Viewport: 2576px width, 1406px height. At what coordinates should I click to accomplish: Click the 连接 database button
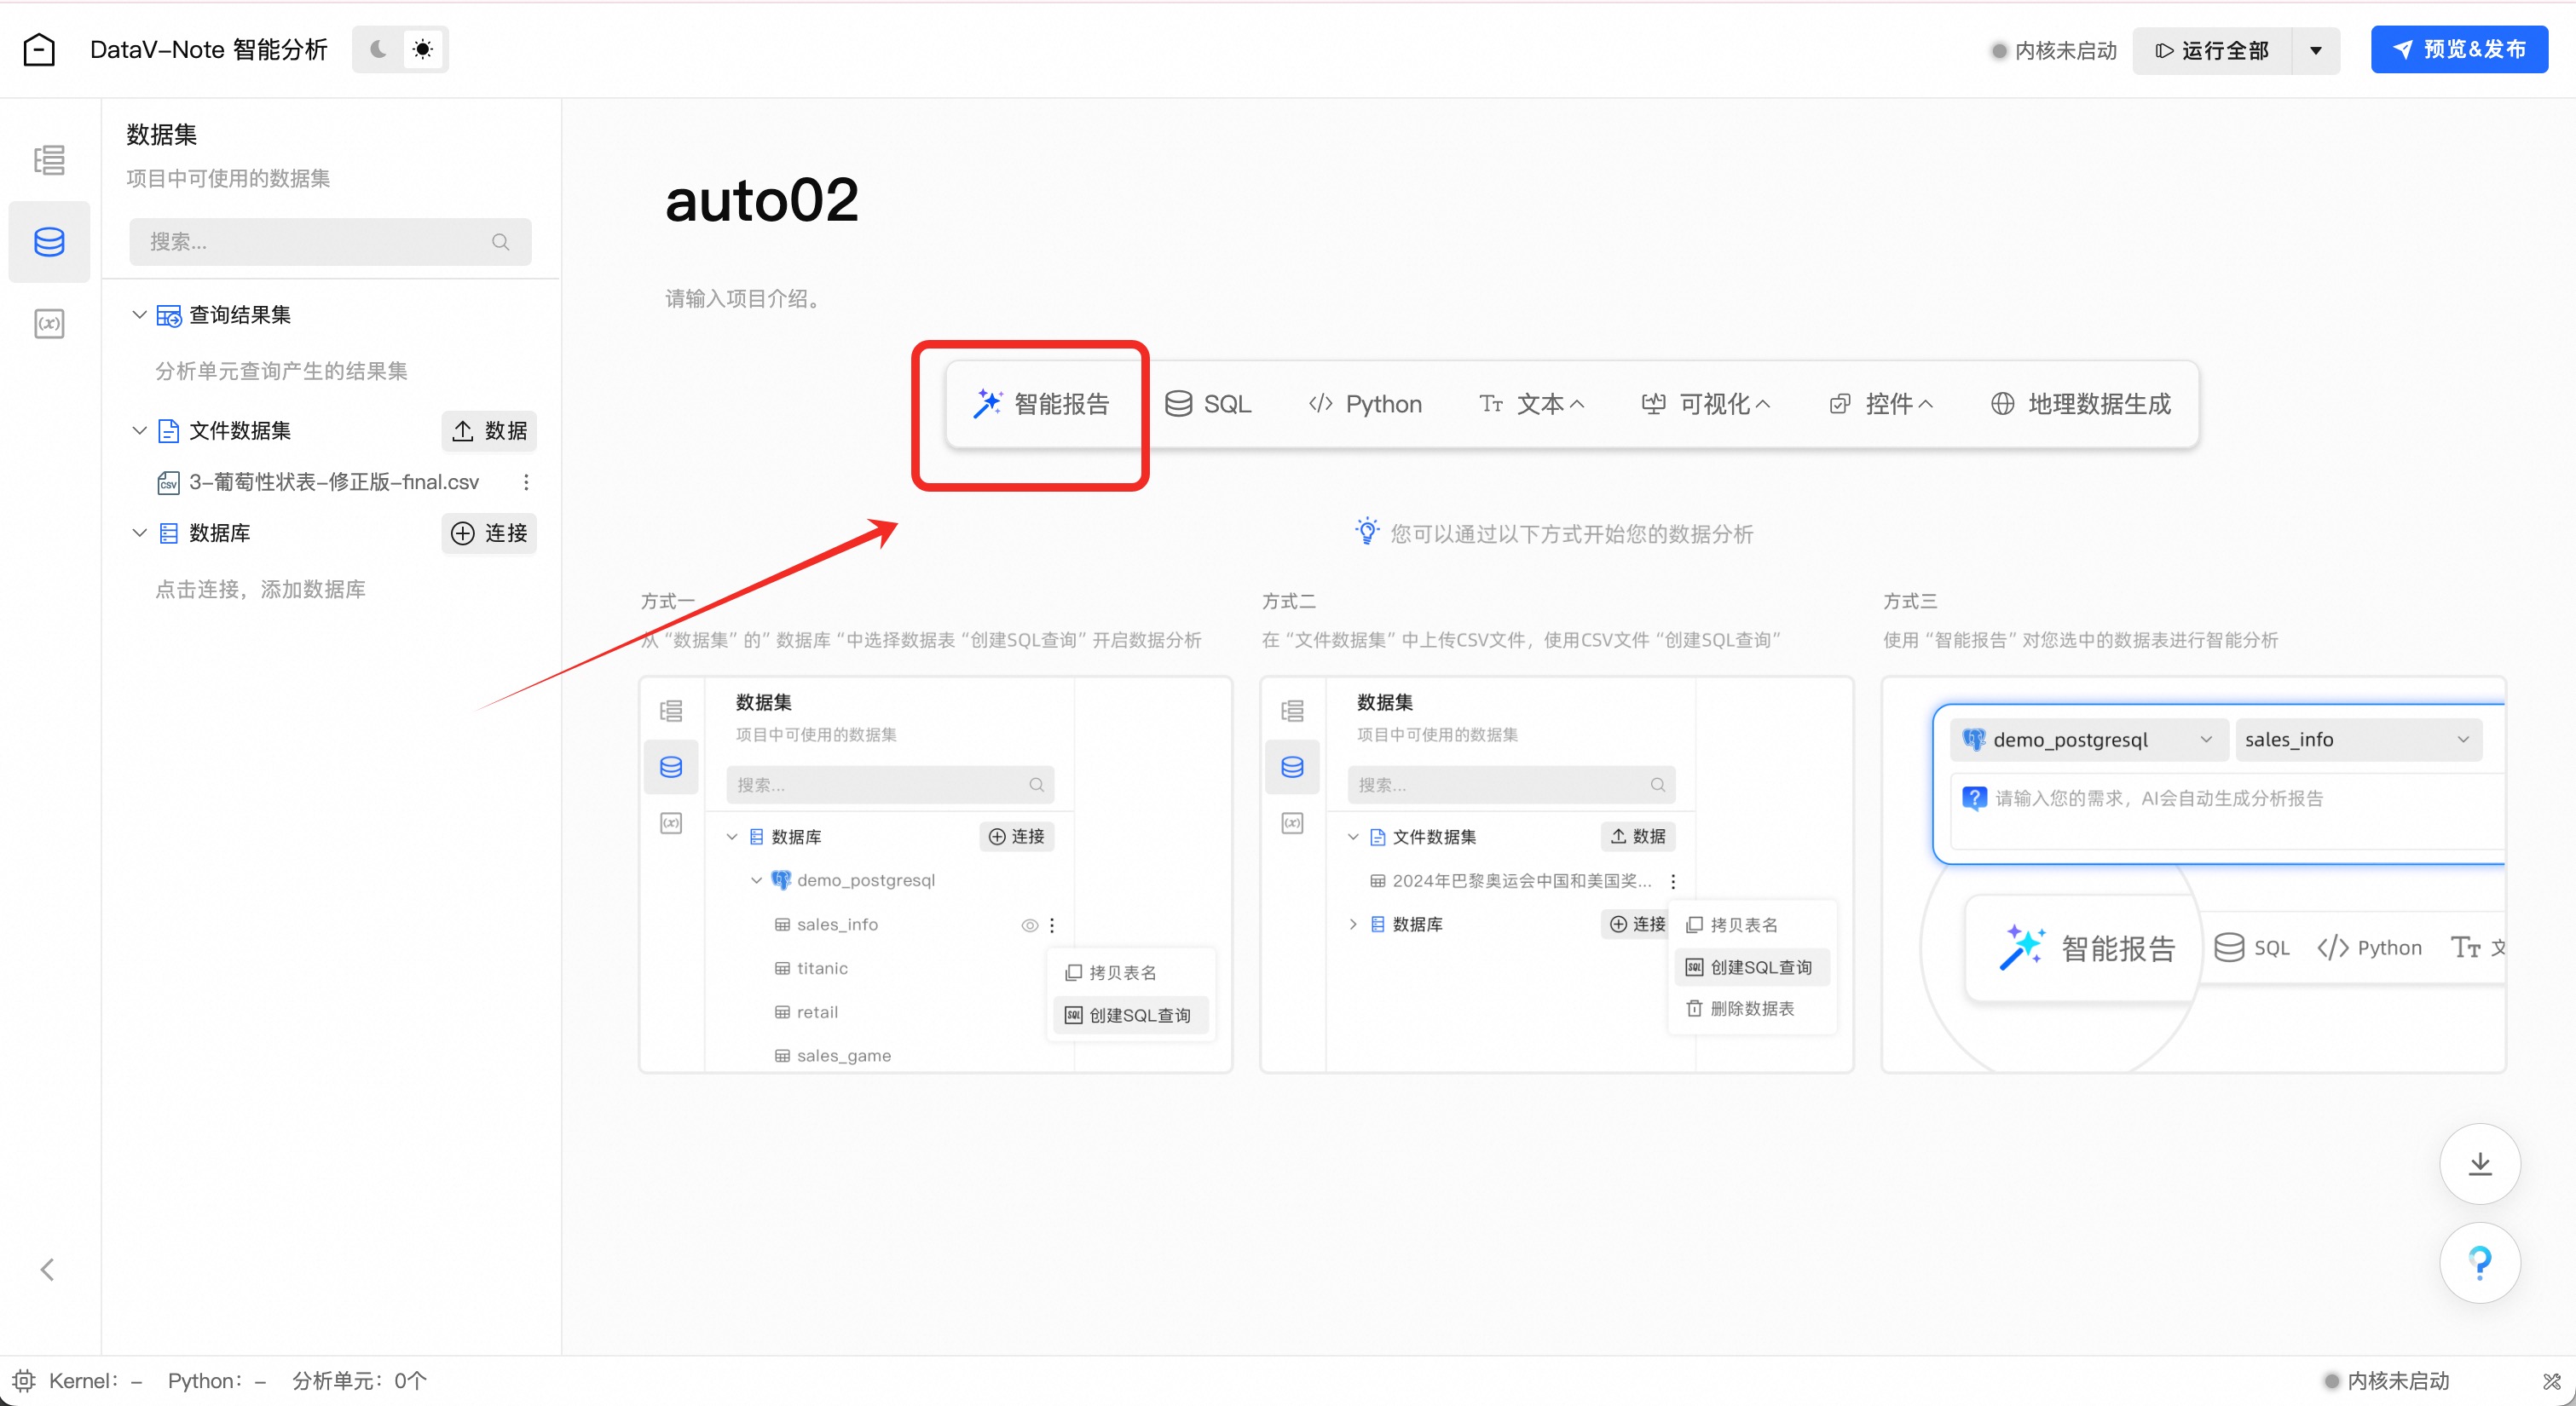(x=489, y=533)
